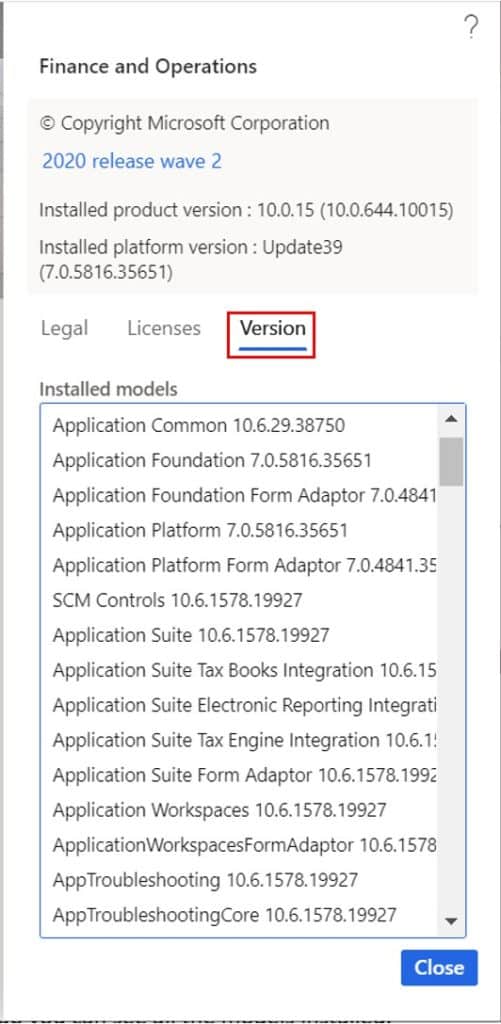Click the scrollbar thumb of Installed models
Viewport: 501px width, 1024px height.
point(451,461)
